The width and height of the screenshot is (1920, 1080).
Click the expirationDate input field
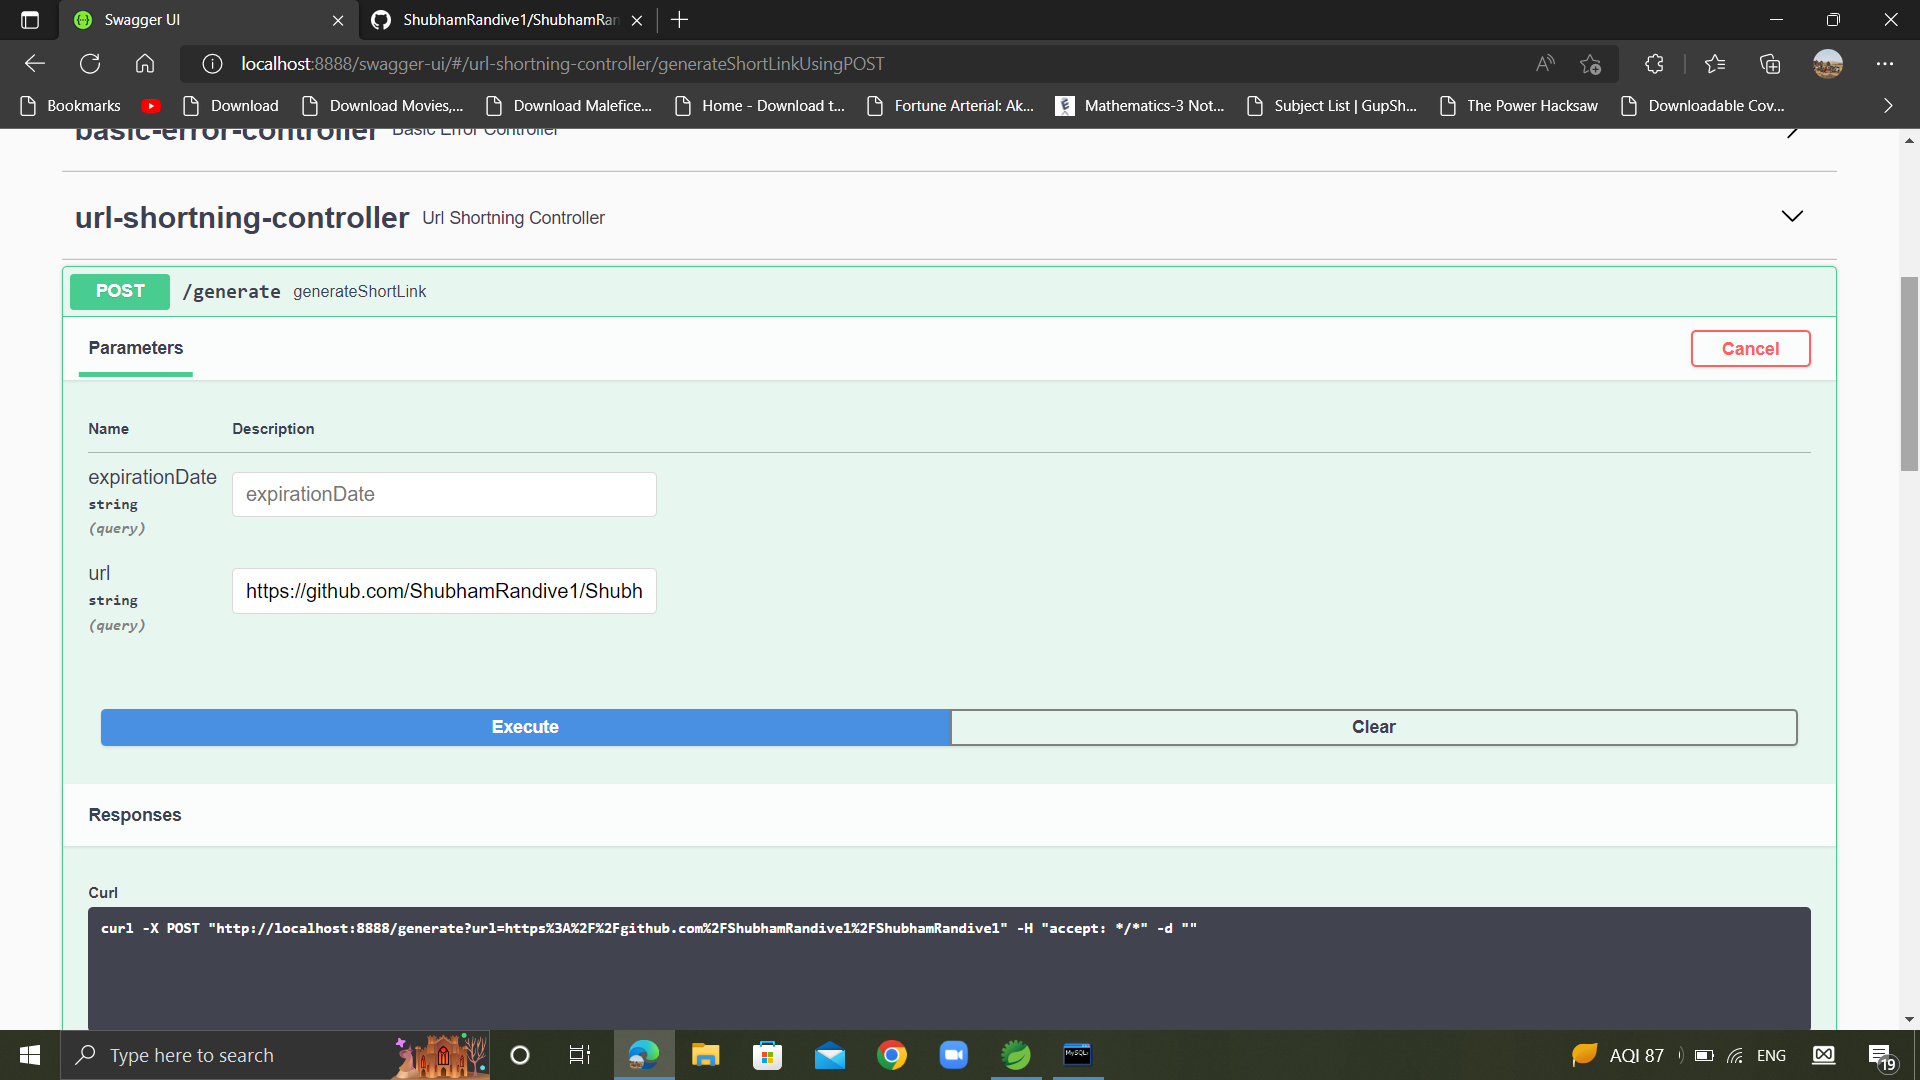click(x=443, y=494)
